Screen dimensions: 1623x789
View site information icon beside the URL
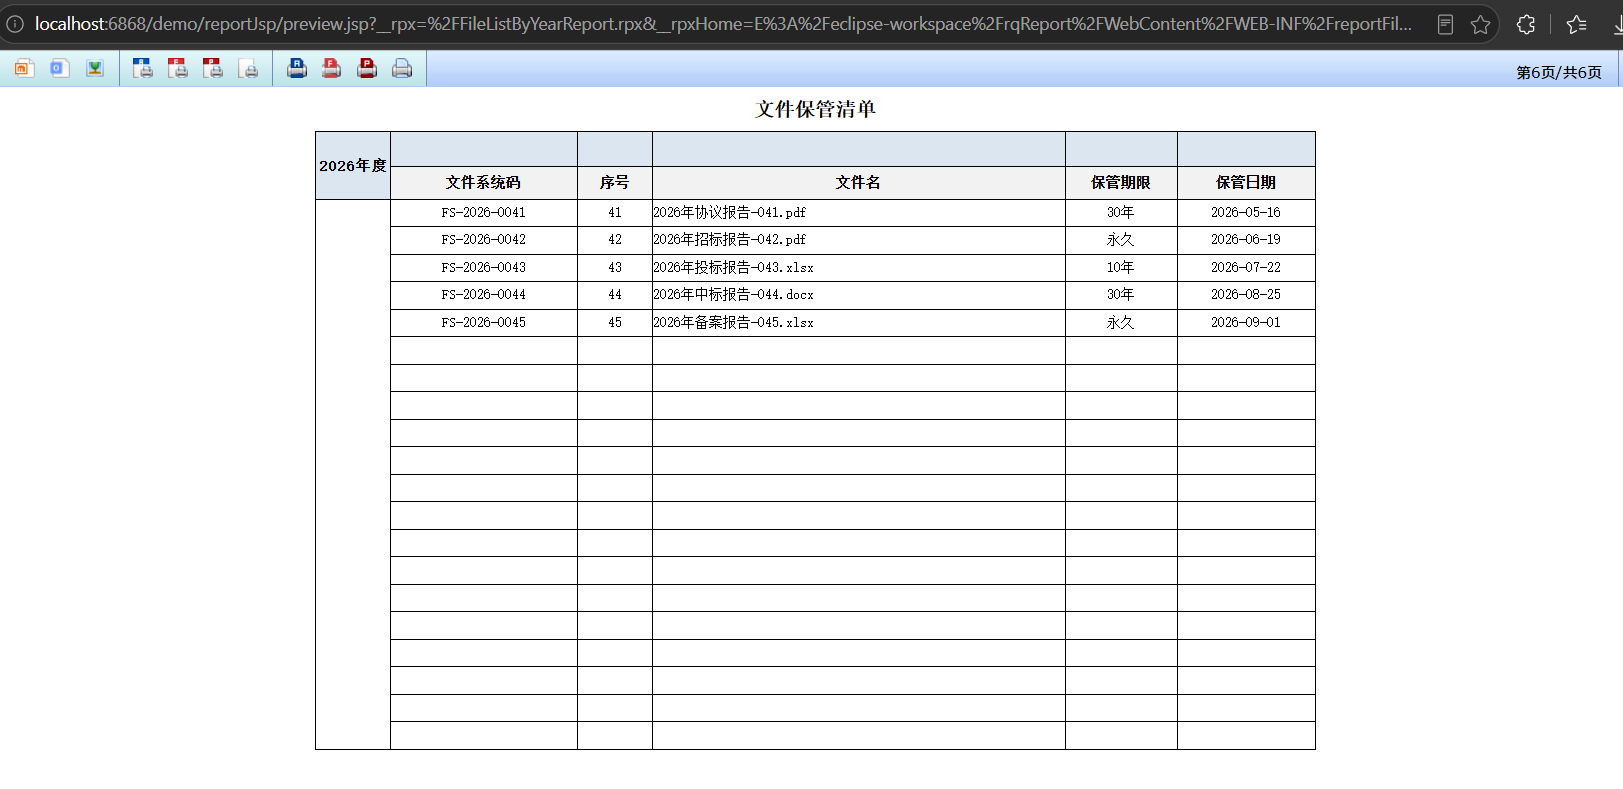[x=15, y=24]
